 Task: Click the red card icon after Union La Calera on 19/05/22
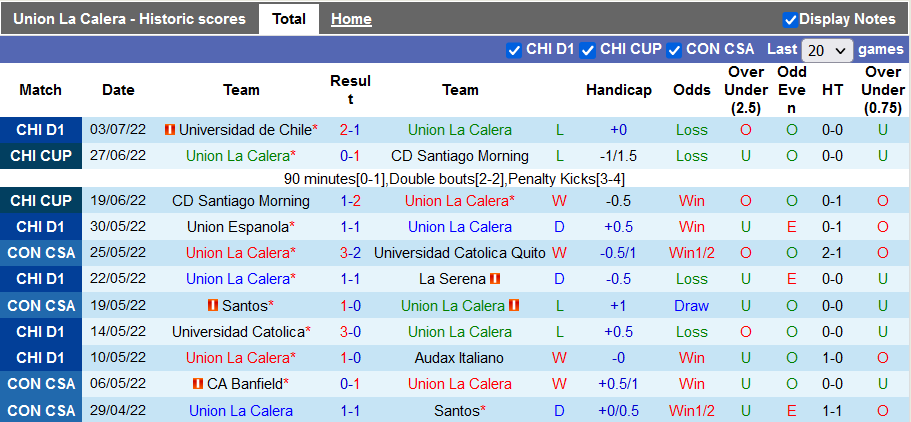[514, 306]
